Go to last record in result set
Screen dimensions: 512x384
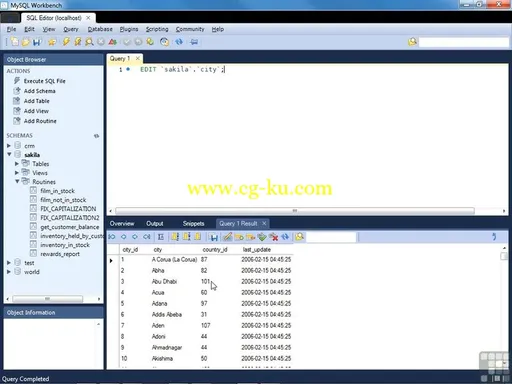[147, 237]
